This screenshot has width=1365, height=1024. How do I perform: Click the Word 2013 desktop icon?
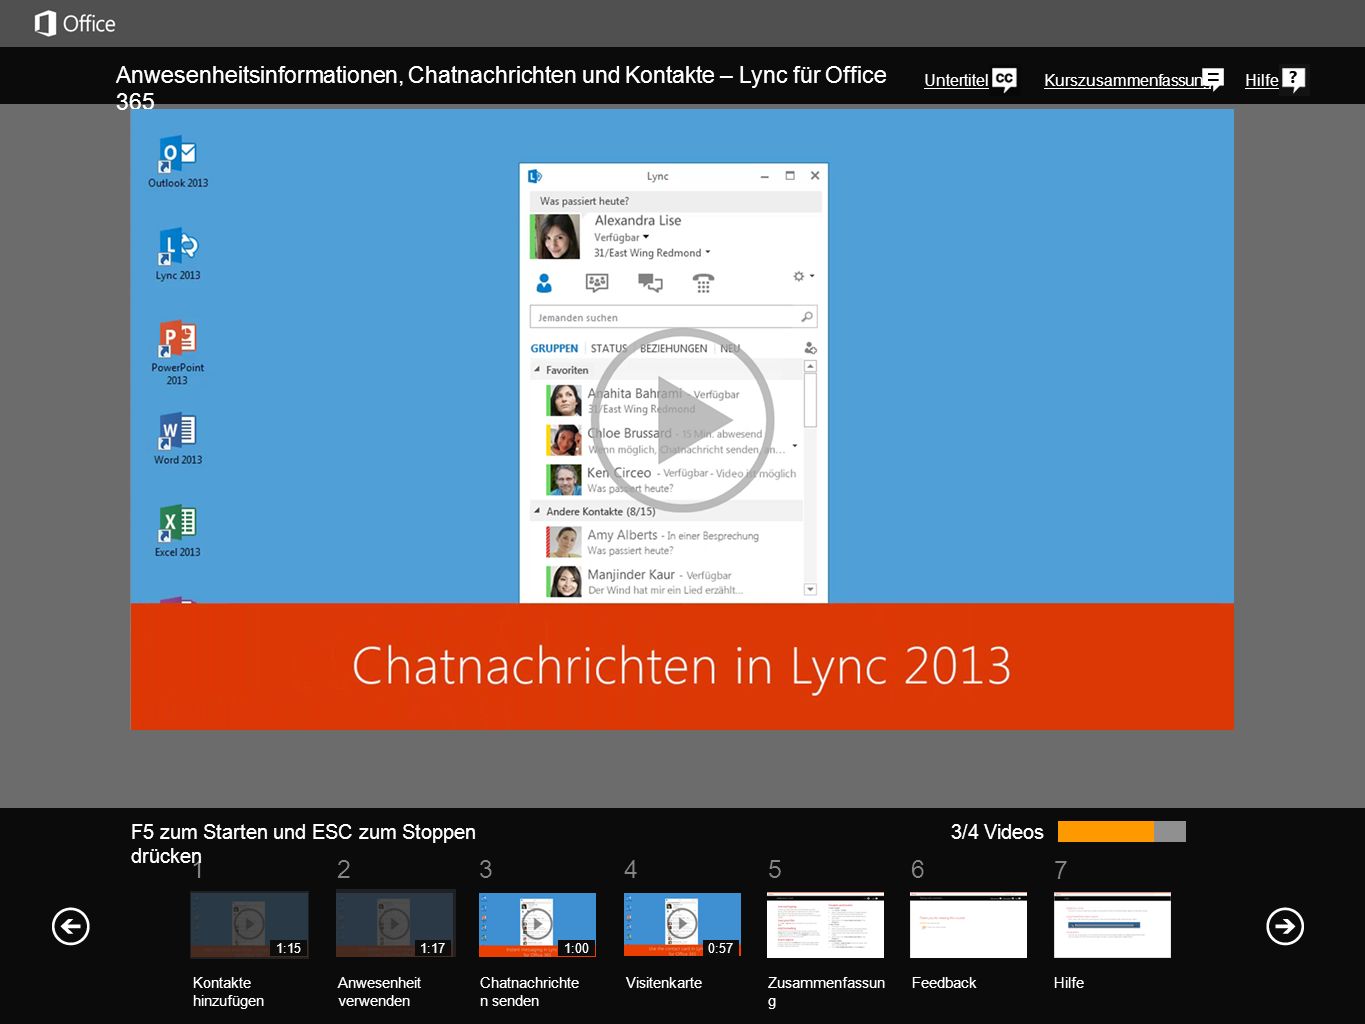178,440
